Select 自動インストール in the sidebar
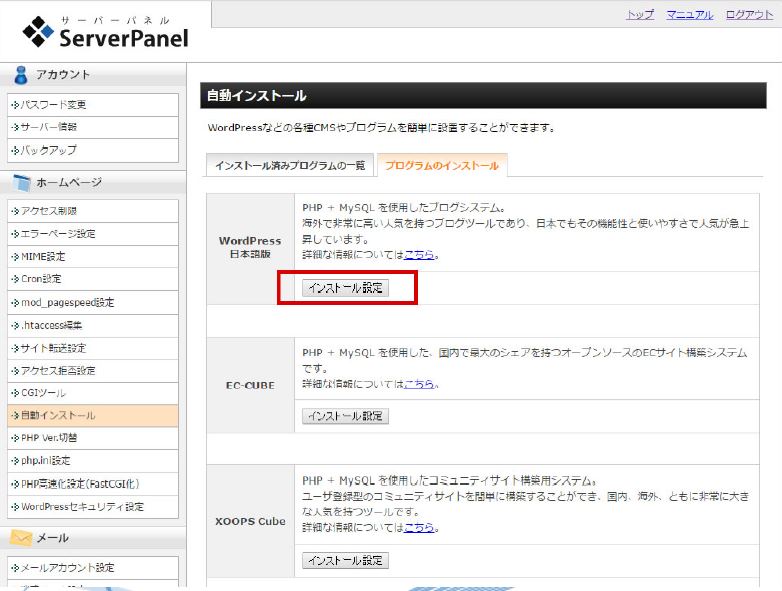782x591 pixels. pyautogui.click(x=93, y=416)
